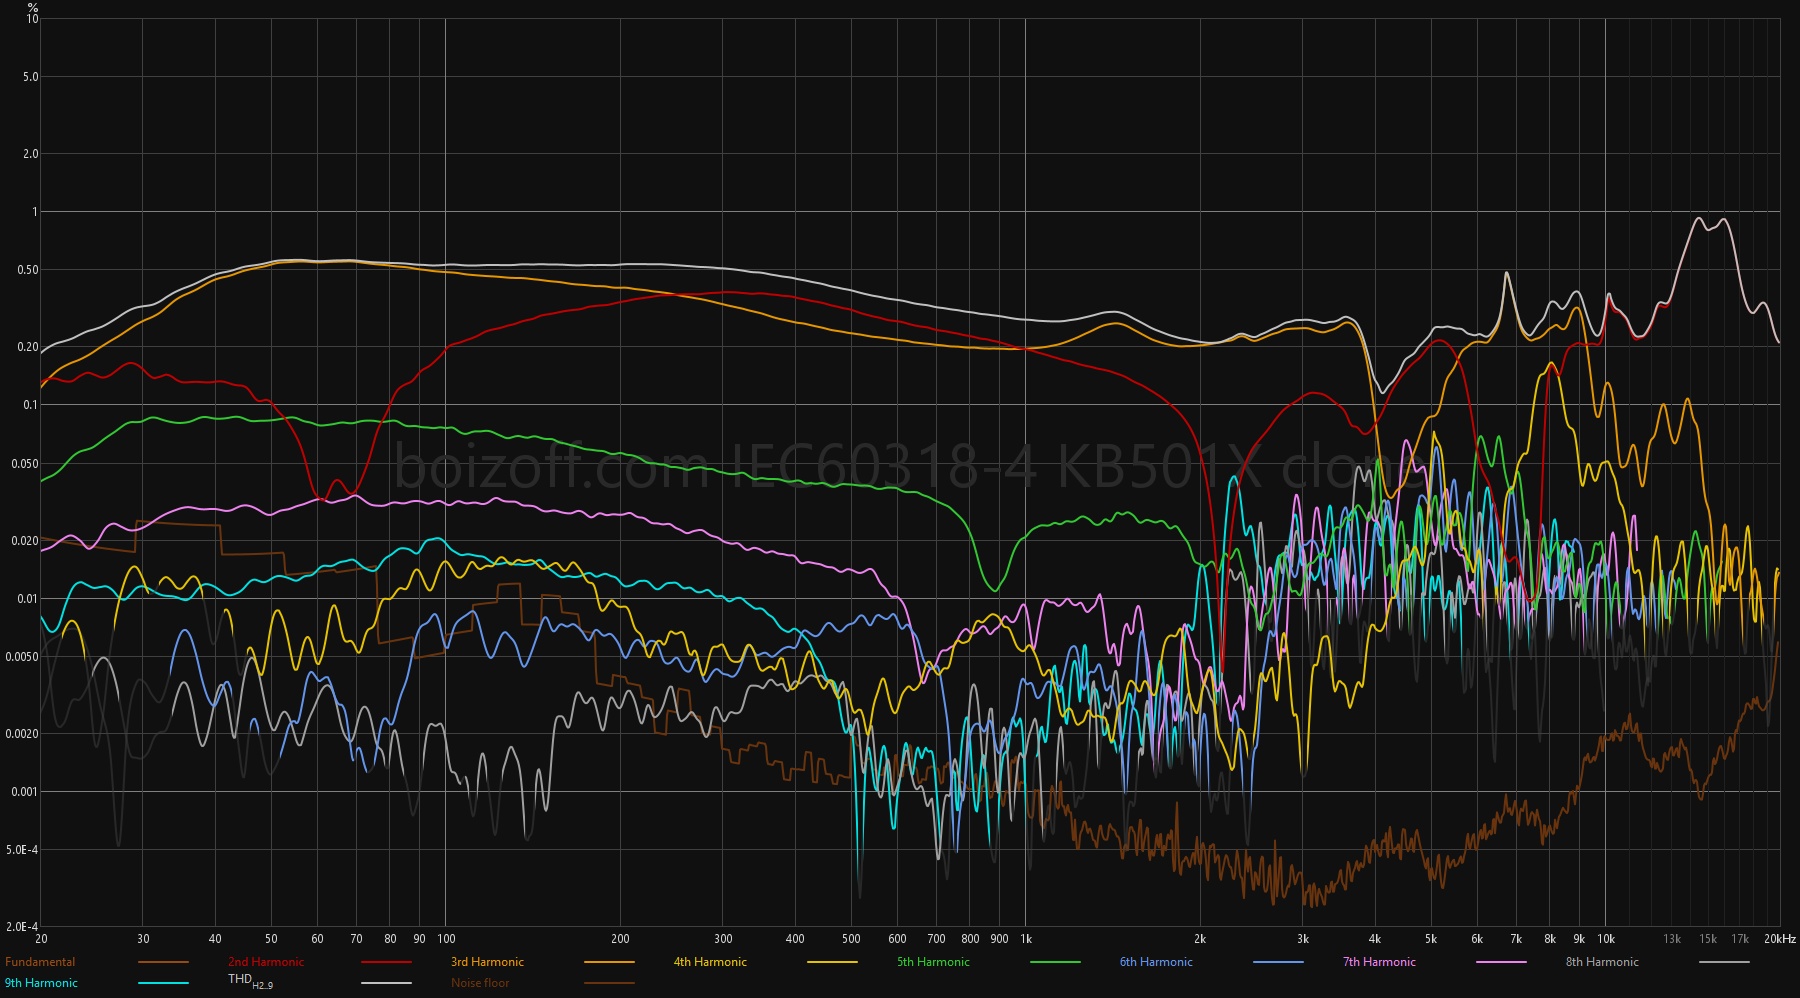Click the Fundamental brown line swatch
This screenshot has width=1800, height=998.
coord(163,962)
